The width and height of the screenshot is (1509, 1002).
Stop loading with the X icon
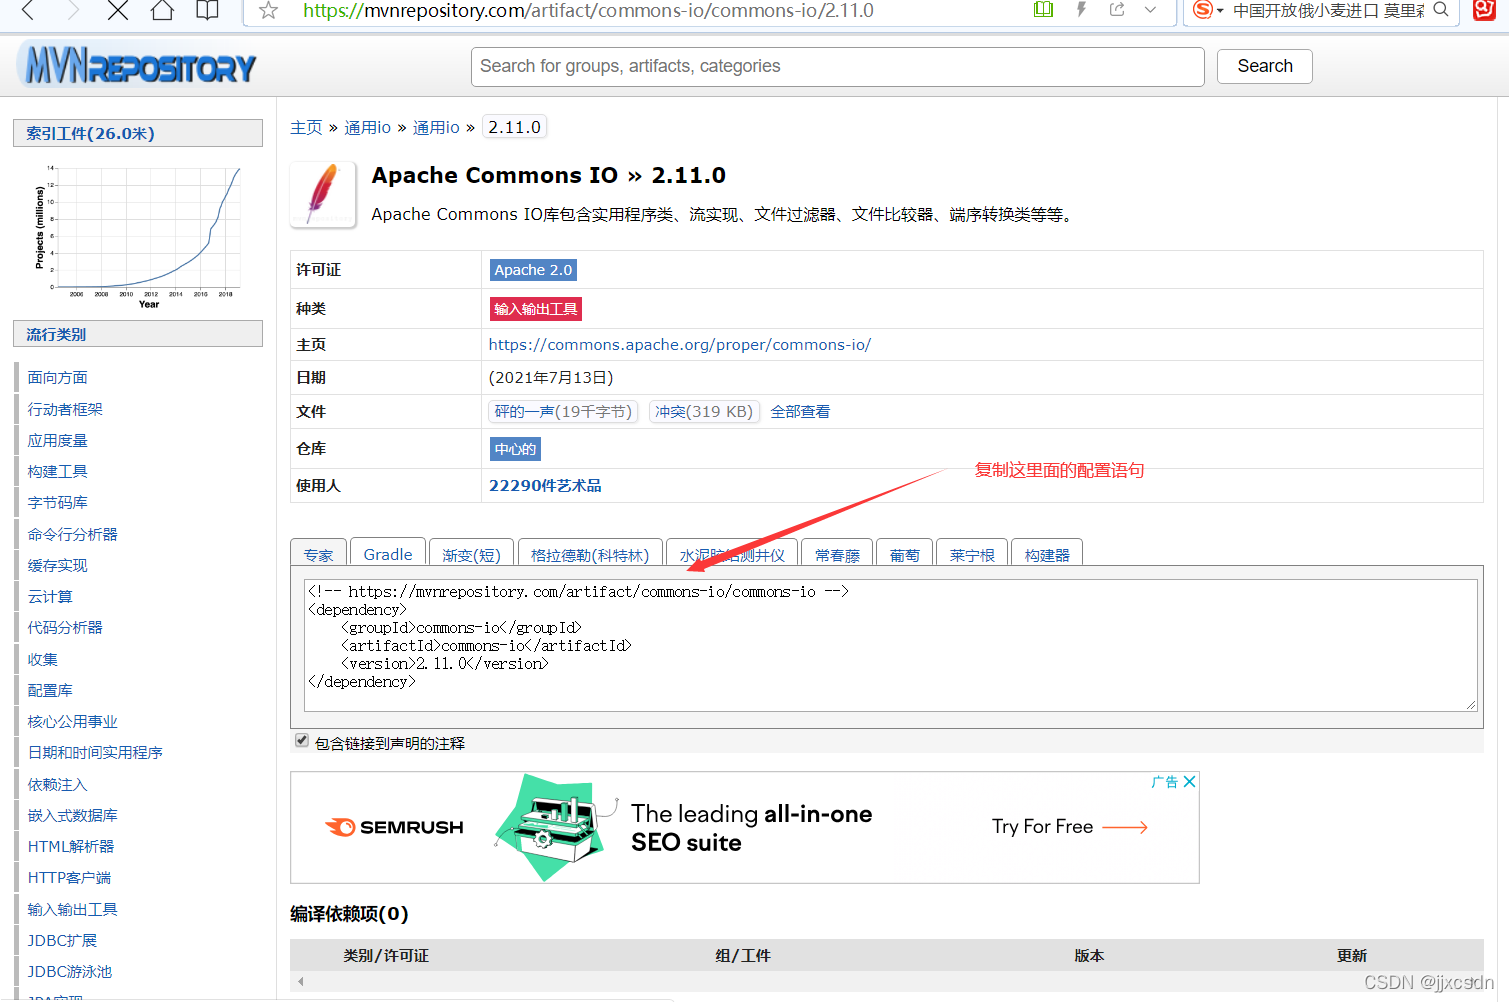[x=118, y=11]
